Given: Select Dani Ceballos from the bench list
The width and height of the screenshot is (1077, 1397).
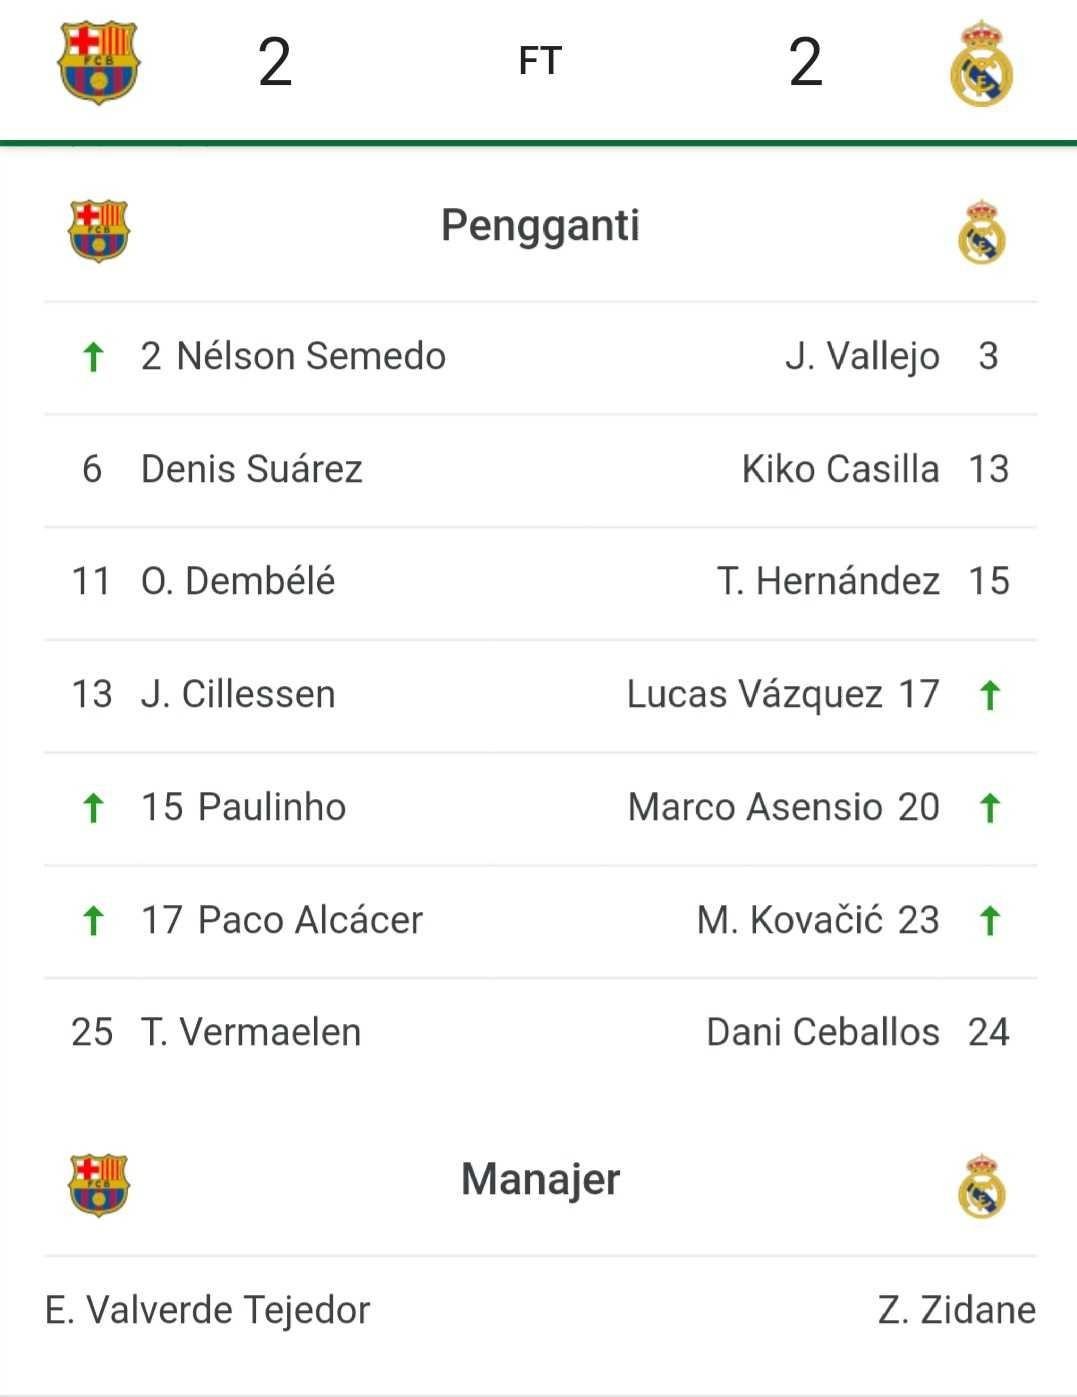Looking at the screenshot, I should click(823, 1033).
